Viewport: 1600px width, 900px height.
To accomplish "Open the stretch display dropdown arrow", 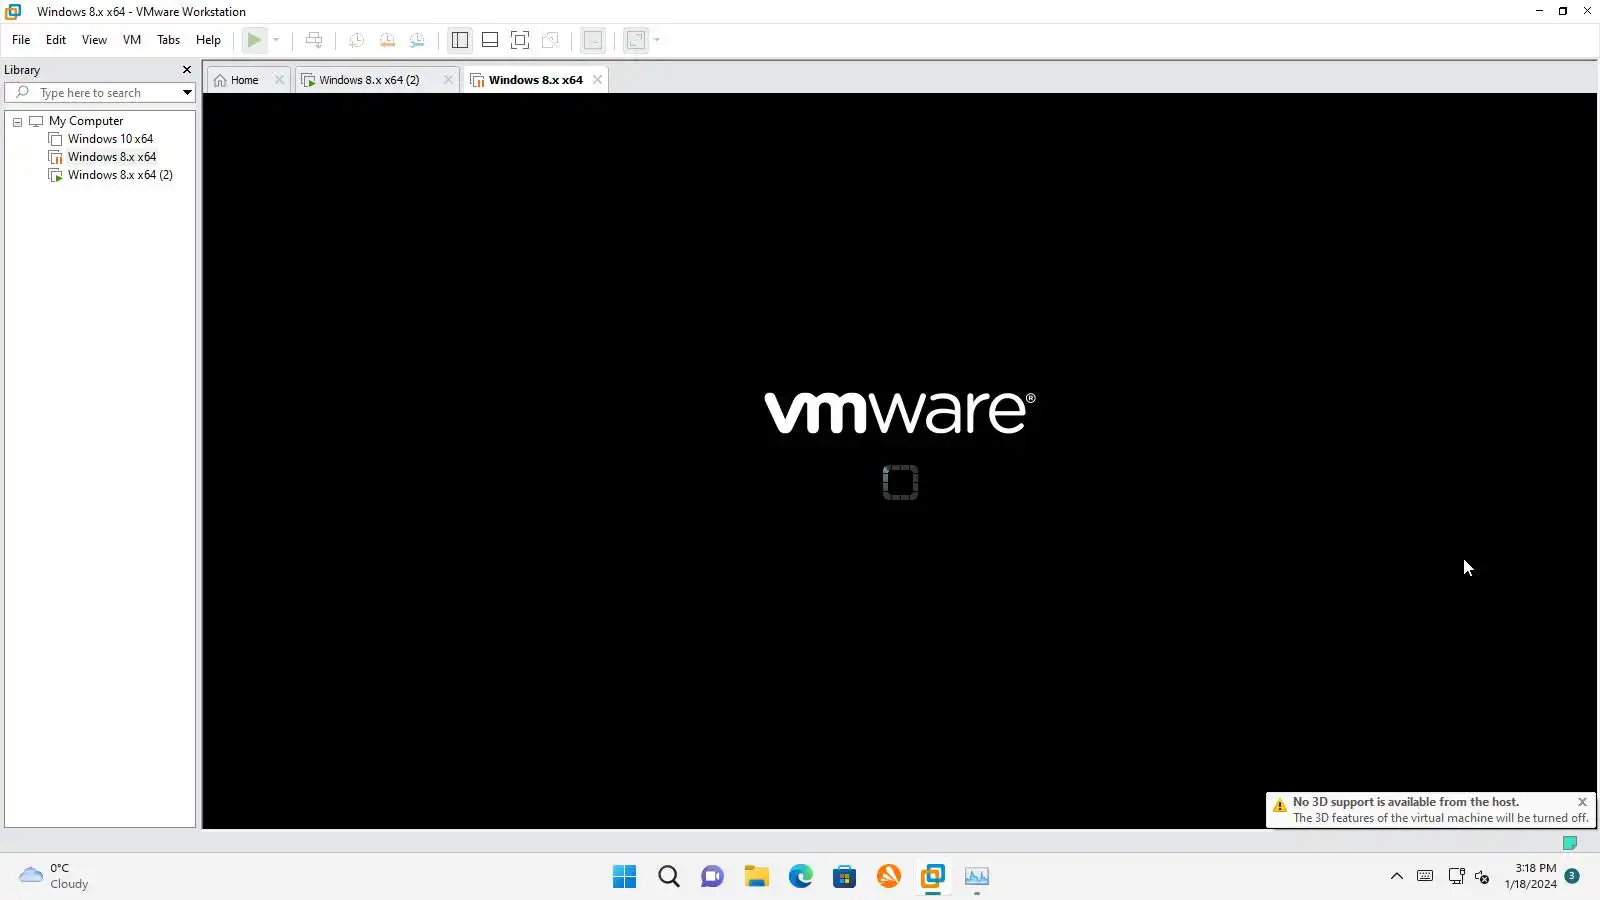I will 657,40.
